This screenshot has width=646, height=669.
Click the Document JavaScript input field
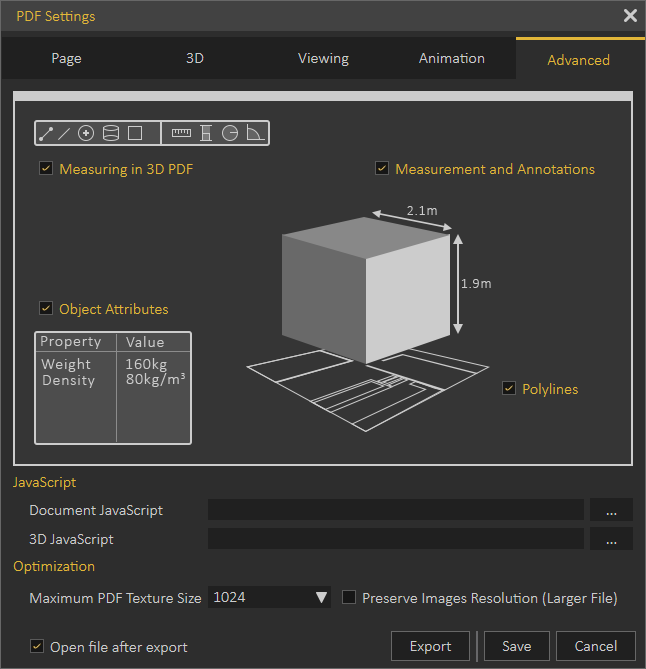tap(396, 510)
